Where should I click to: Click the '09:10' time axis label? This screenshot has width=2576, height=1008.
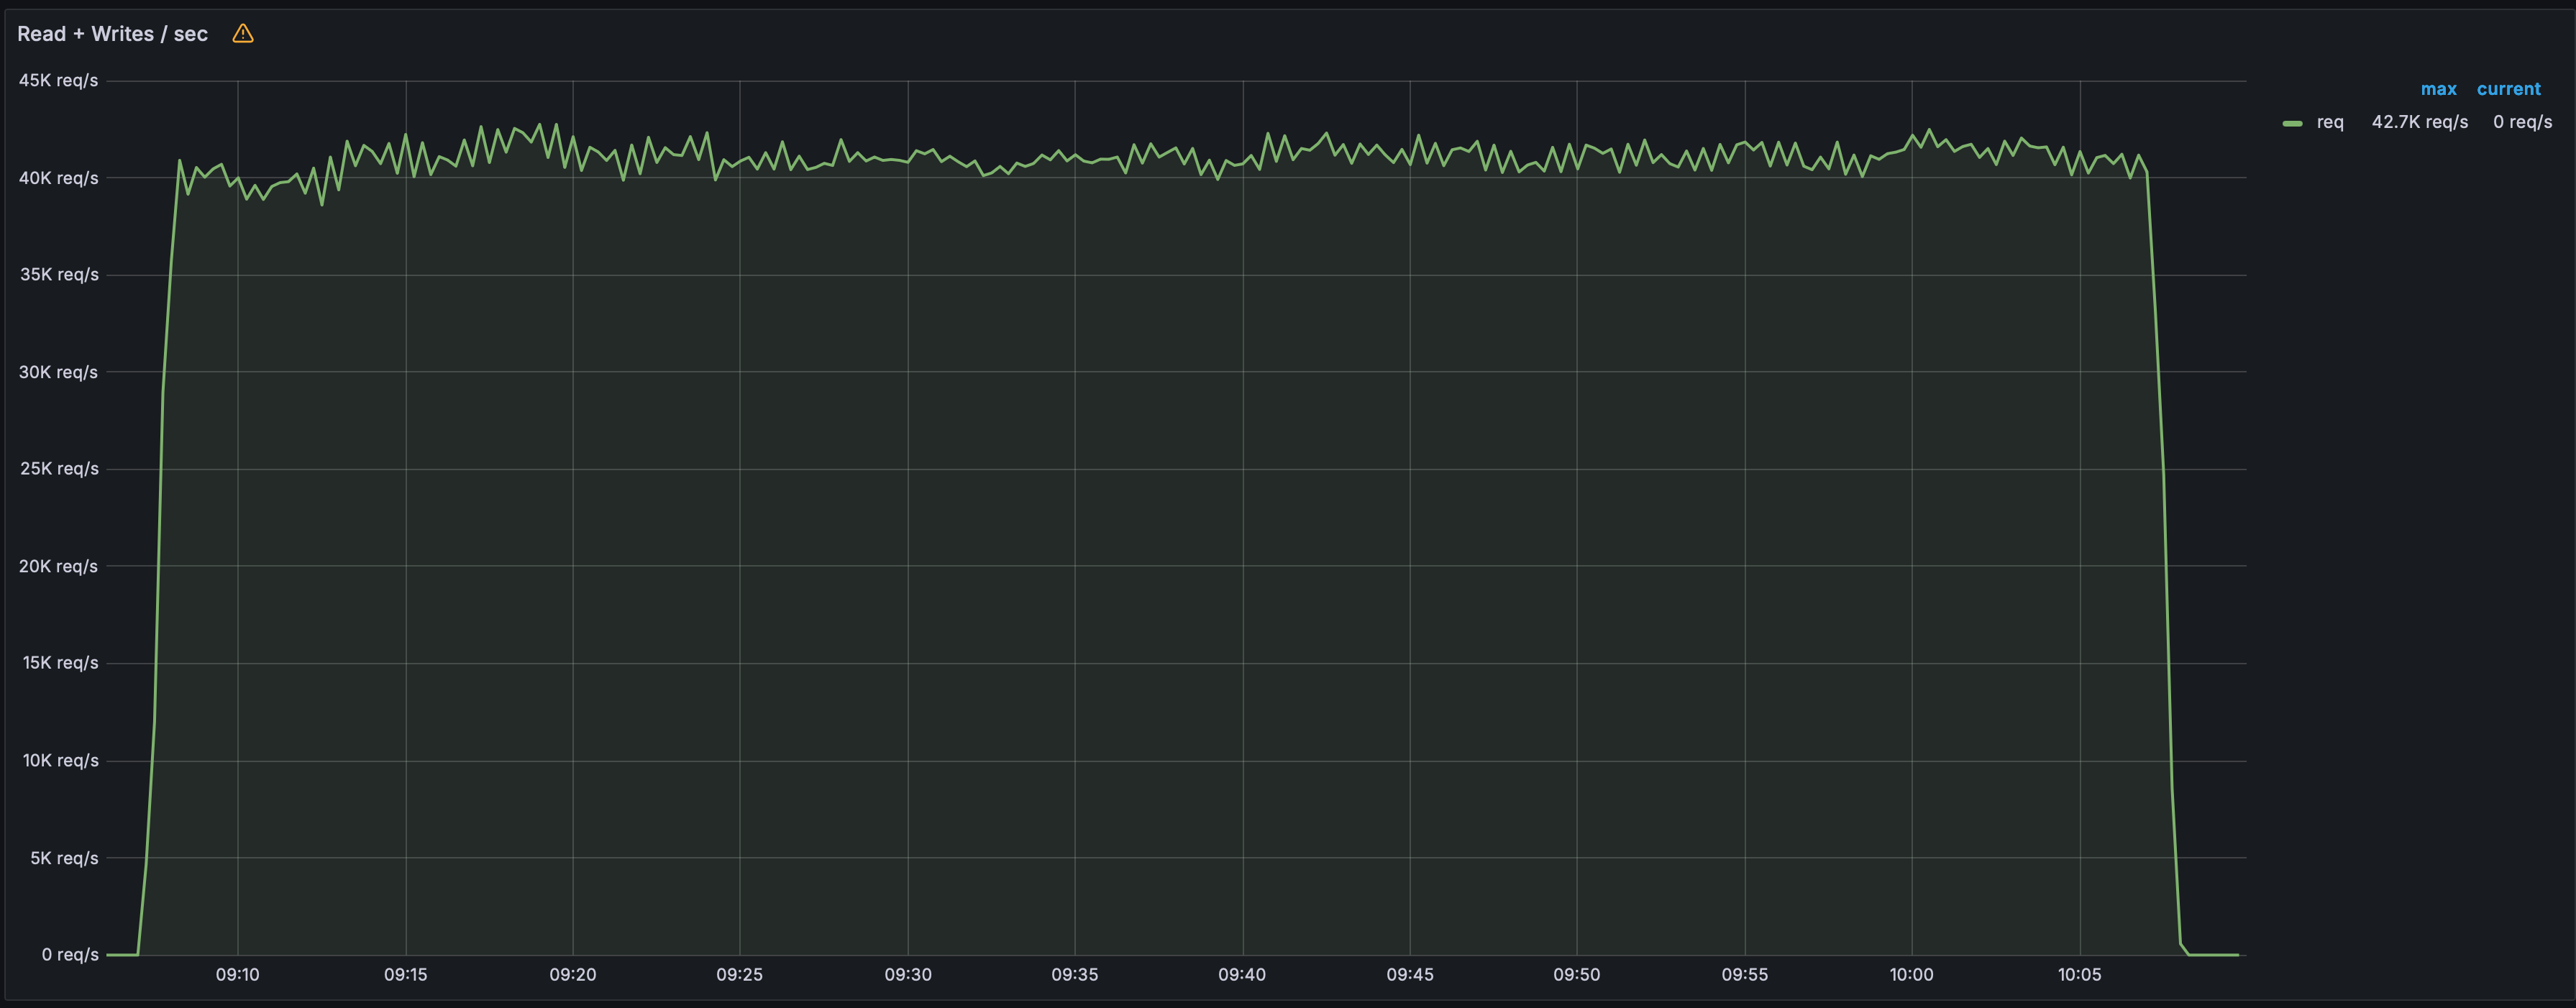(x=237, y=974)
